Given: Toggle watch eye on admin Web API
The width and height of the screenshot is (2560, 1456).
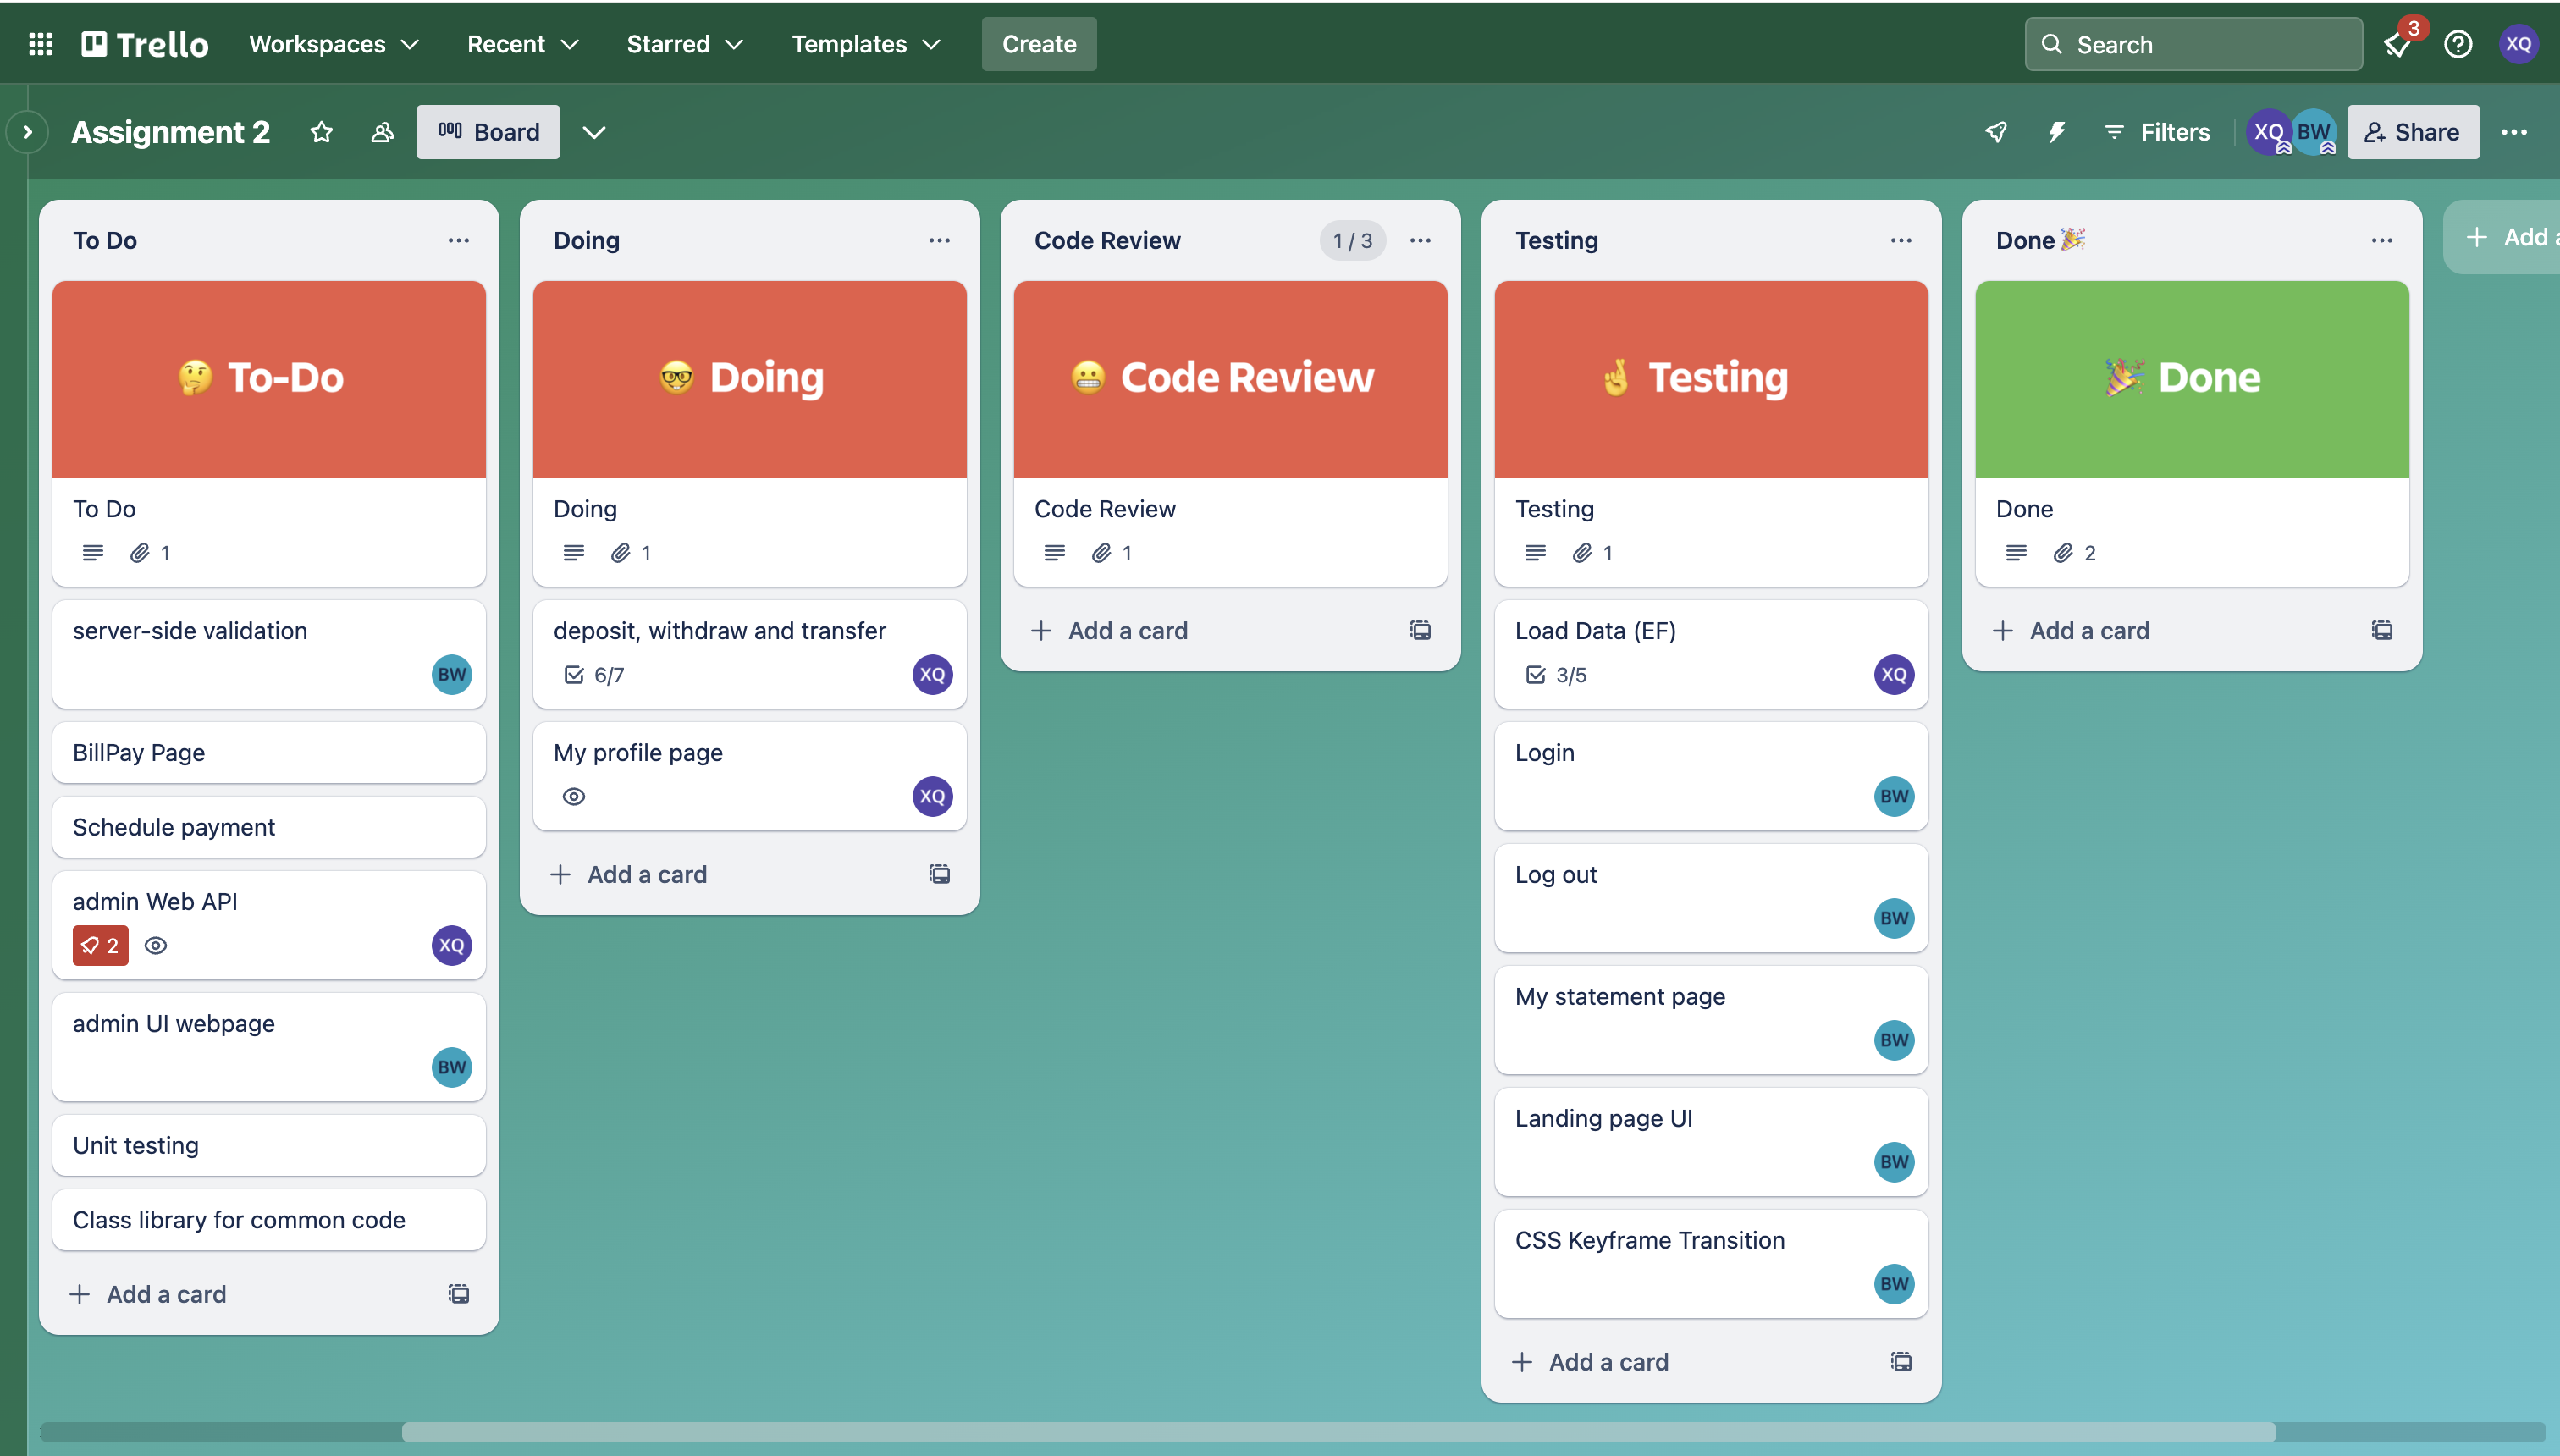Looking at the screenshot, I should tap(156, 945).
